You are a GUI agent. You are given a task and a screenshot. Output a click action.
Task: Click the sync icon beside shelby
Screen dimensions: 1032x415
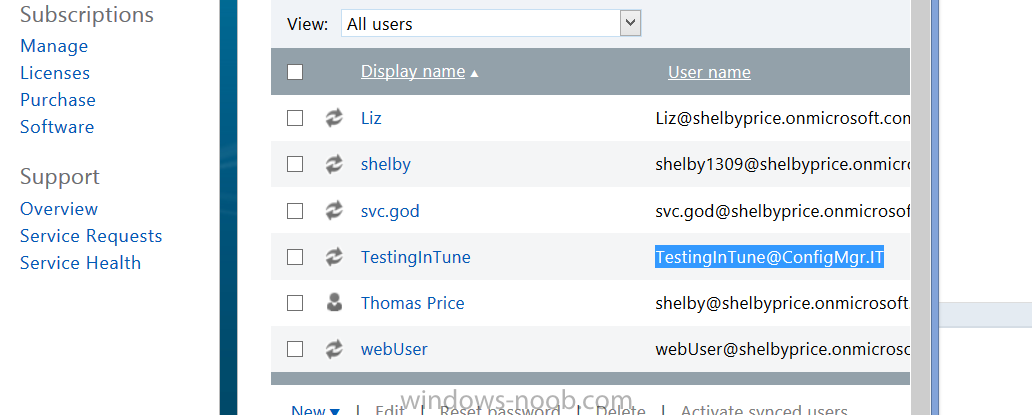[334, 164]
